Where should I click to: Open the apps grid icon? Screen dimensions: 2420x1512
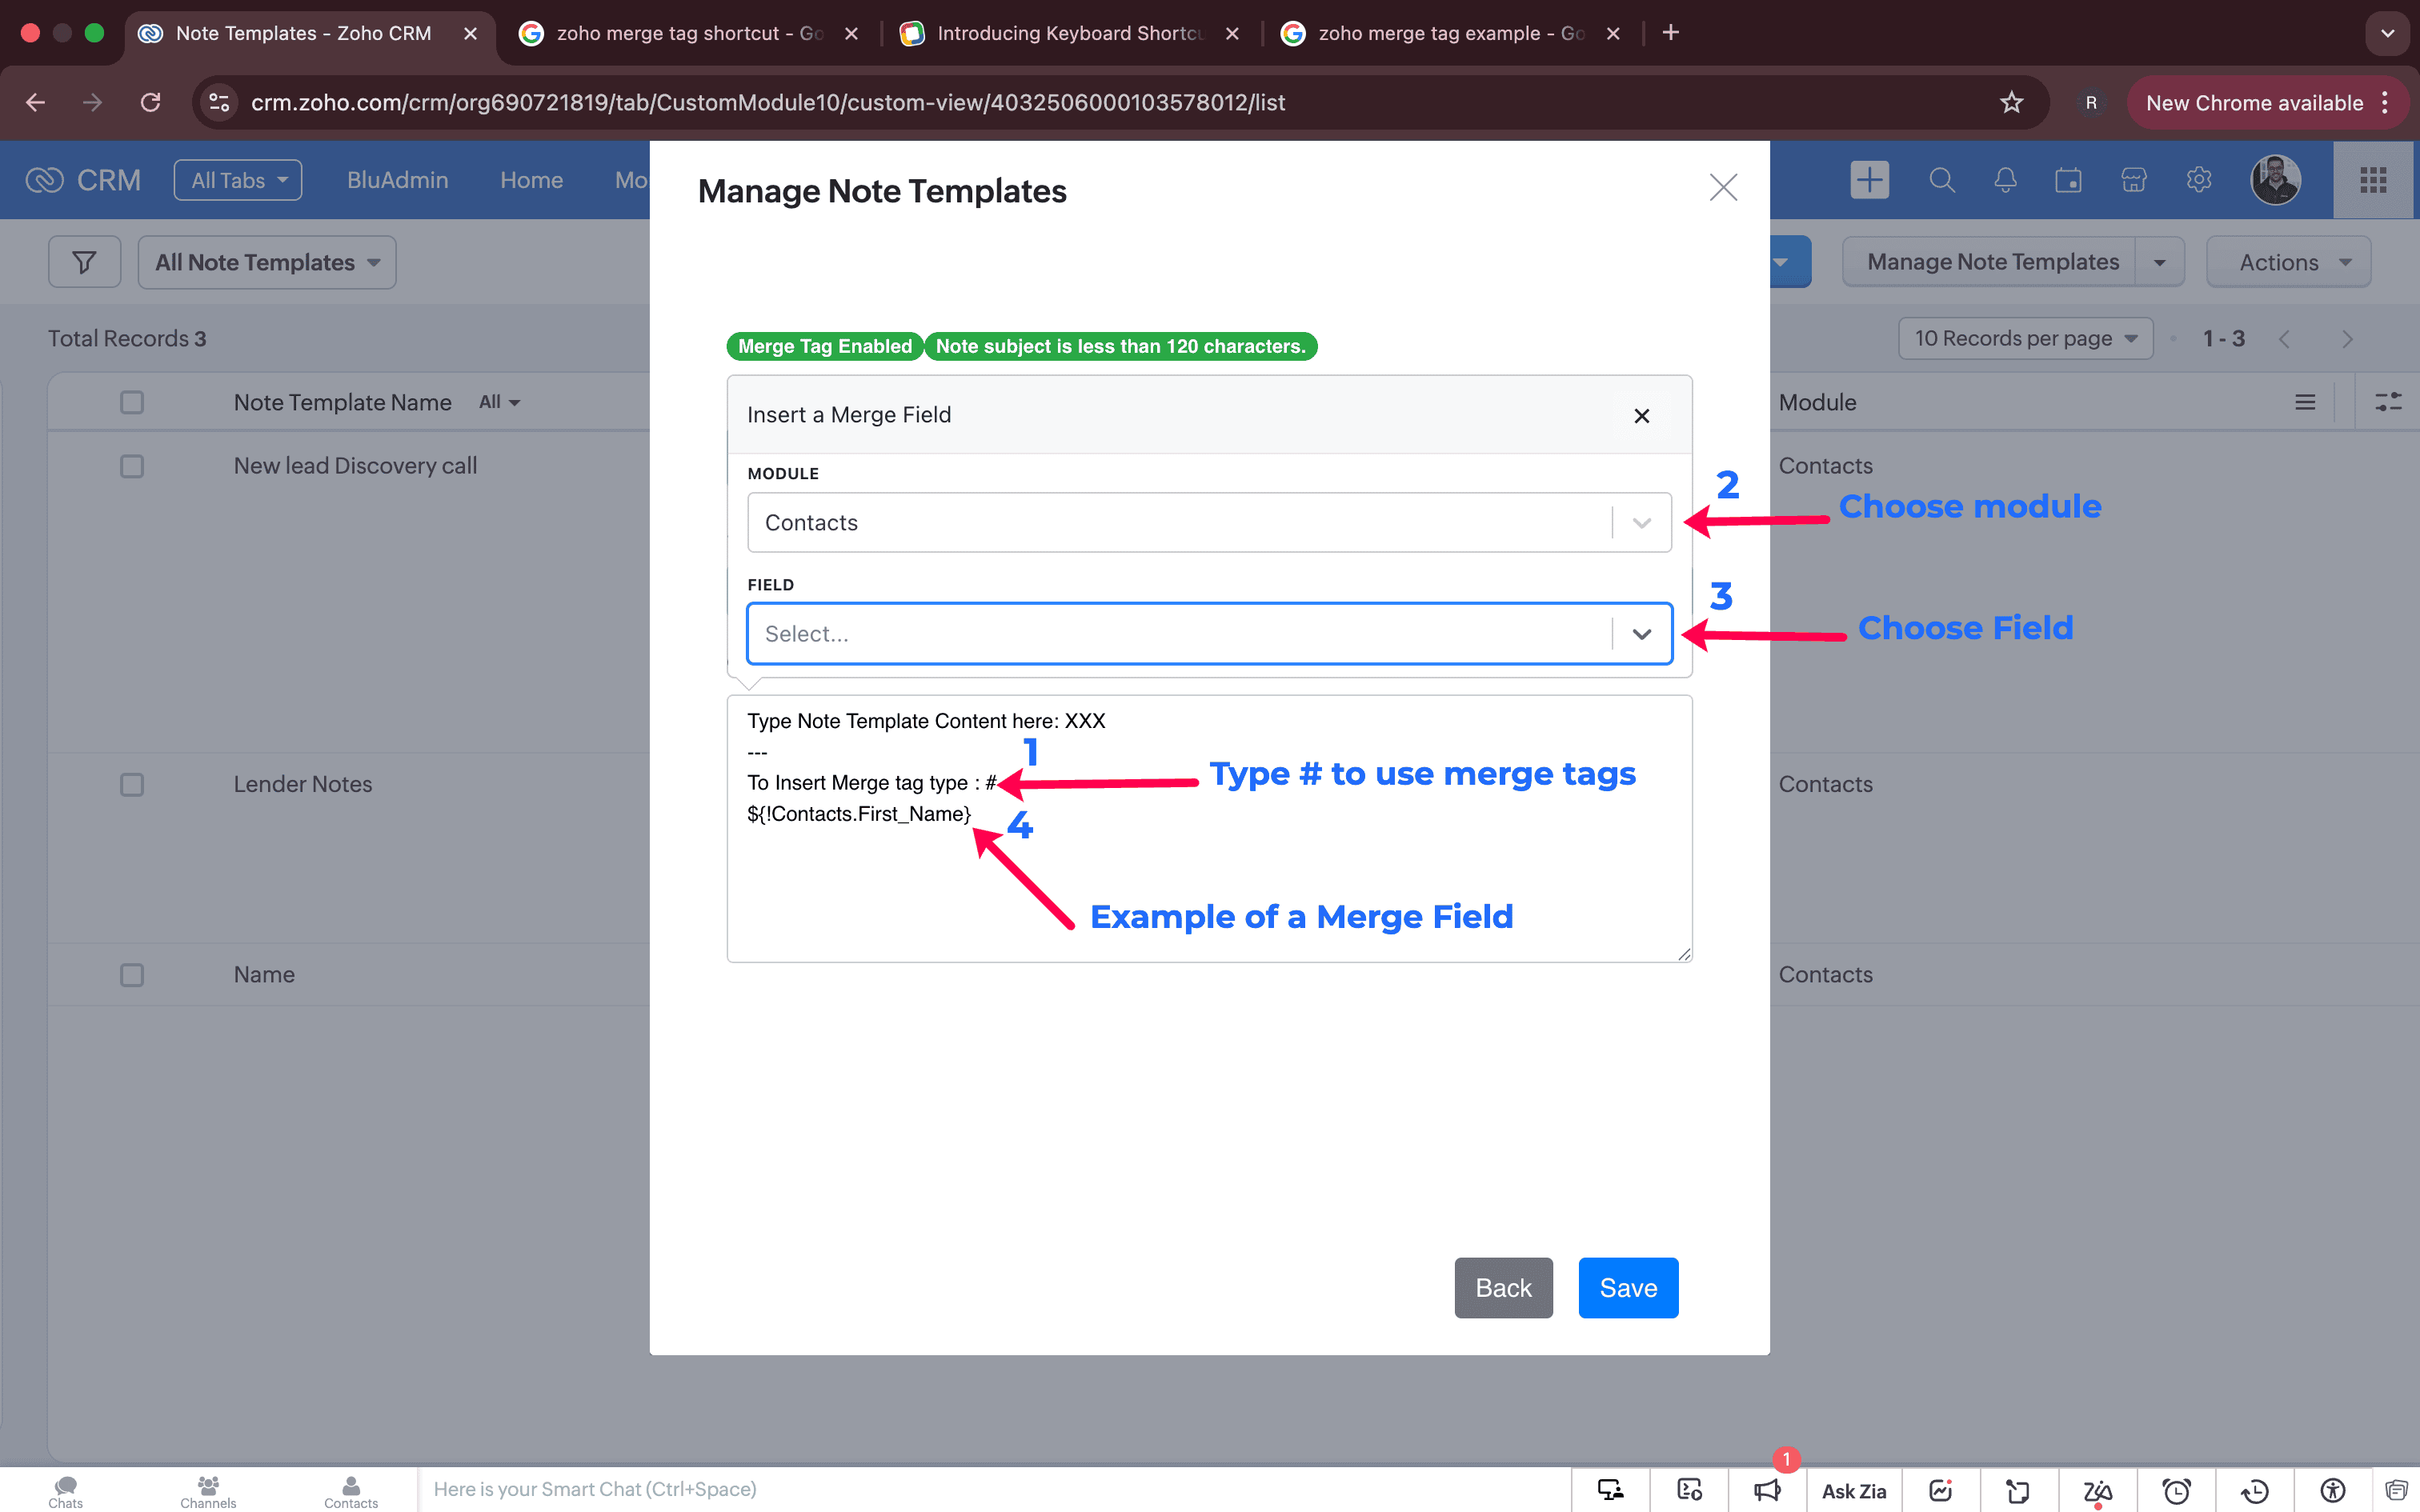(2374, 180)
